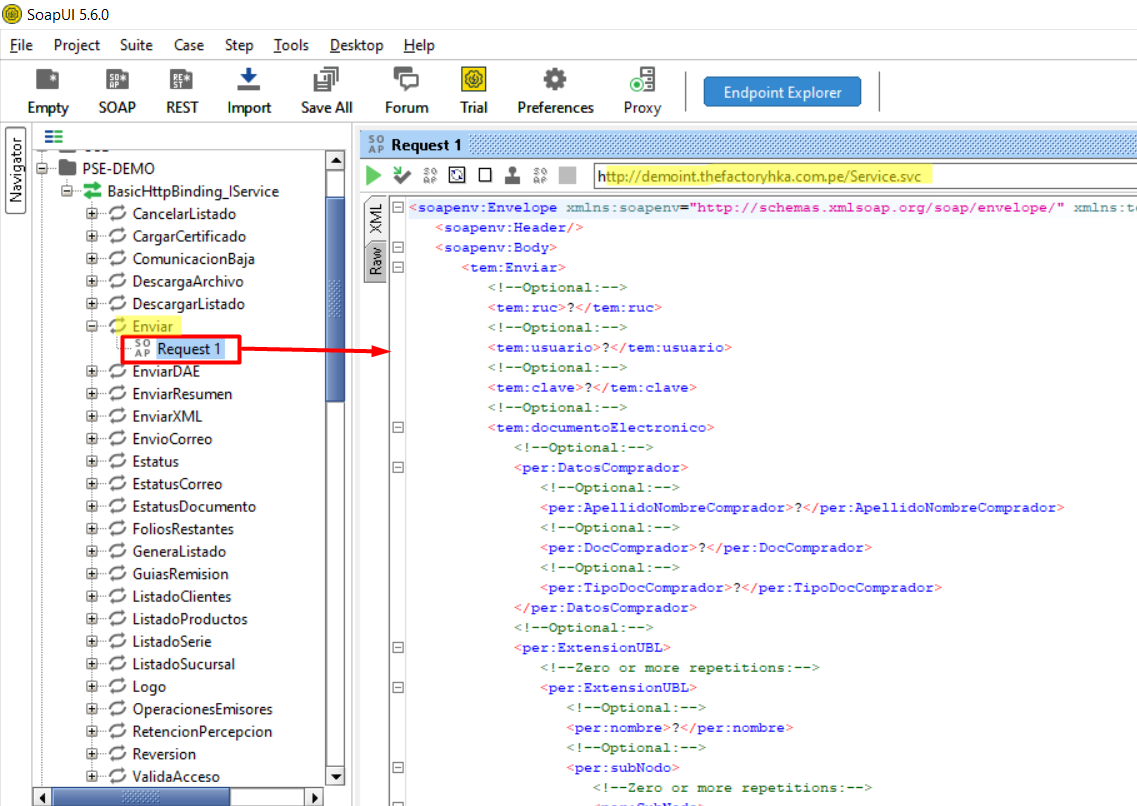This screenshot has height=806, width=1137.
Task: Click the REST project toolbar icon
Action: 181,79
